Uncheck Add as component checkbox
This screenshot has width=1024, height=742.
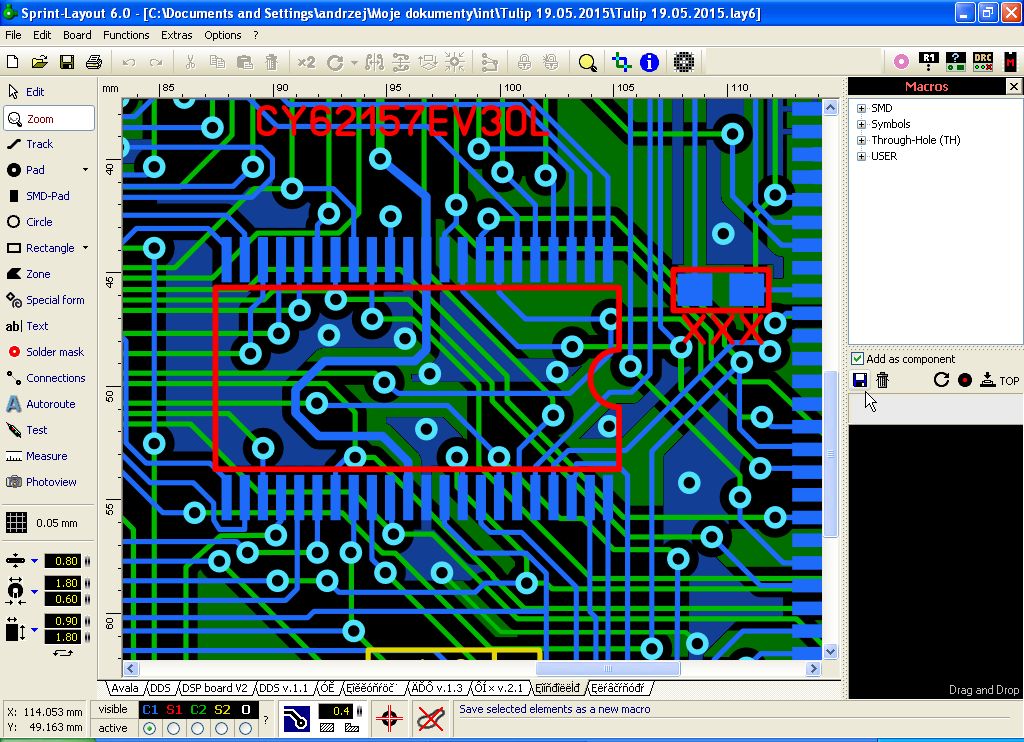coord(857,359)
